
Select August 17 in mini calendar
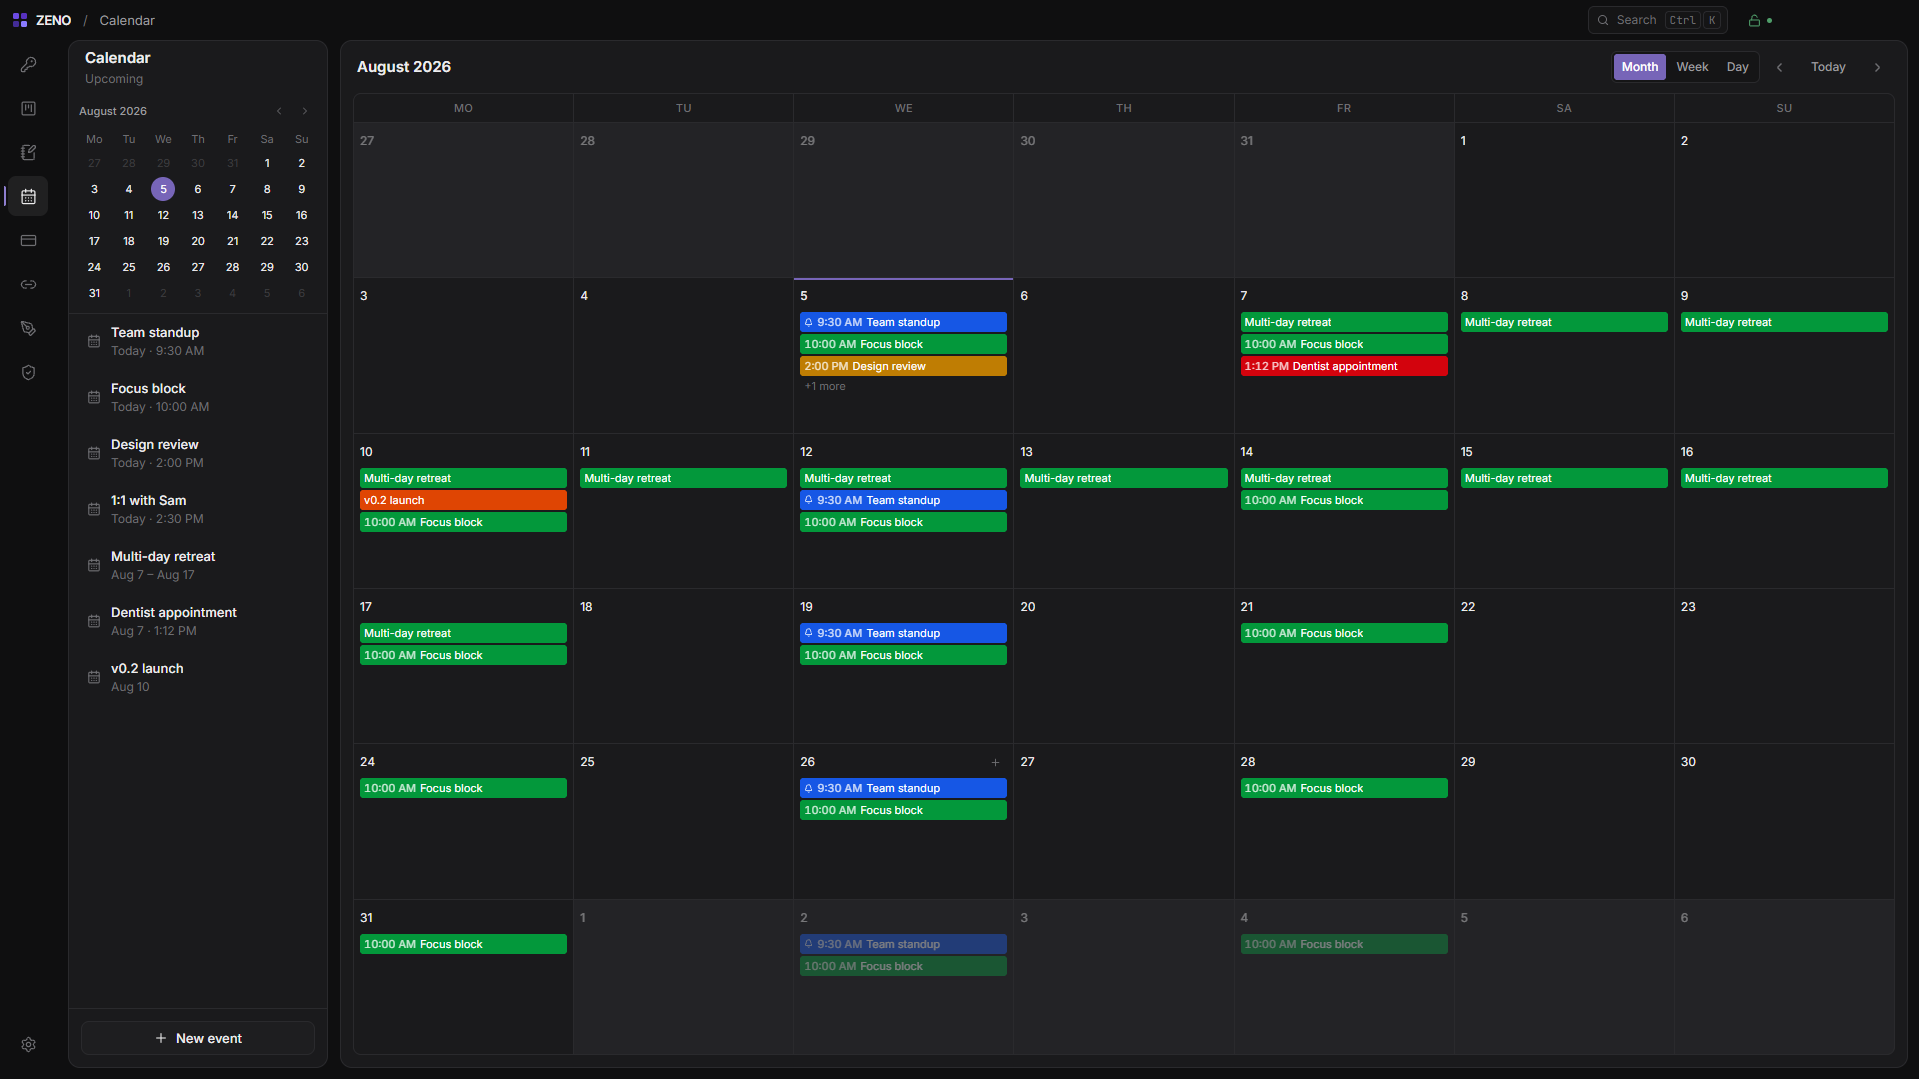coord(94,241)
